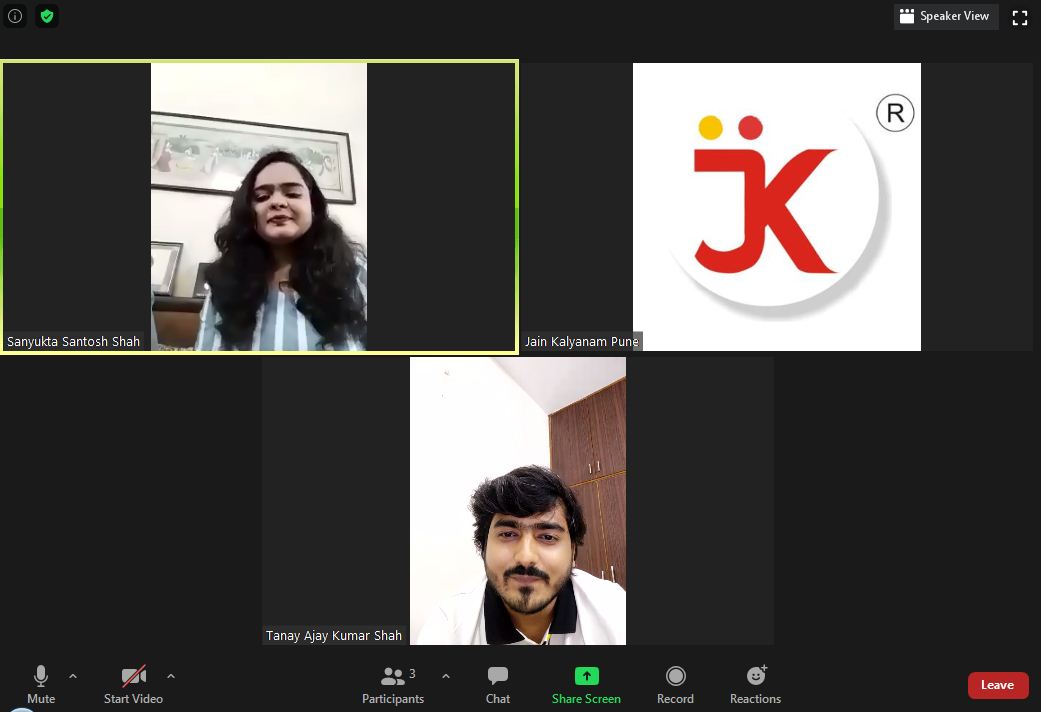Open the meeting information icon
Image resolution: width=1042 pixels, height=712 pixels.
(x=15, y=16)
